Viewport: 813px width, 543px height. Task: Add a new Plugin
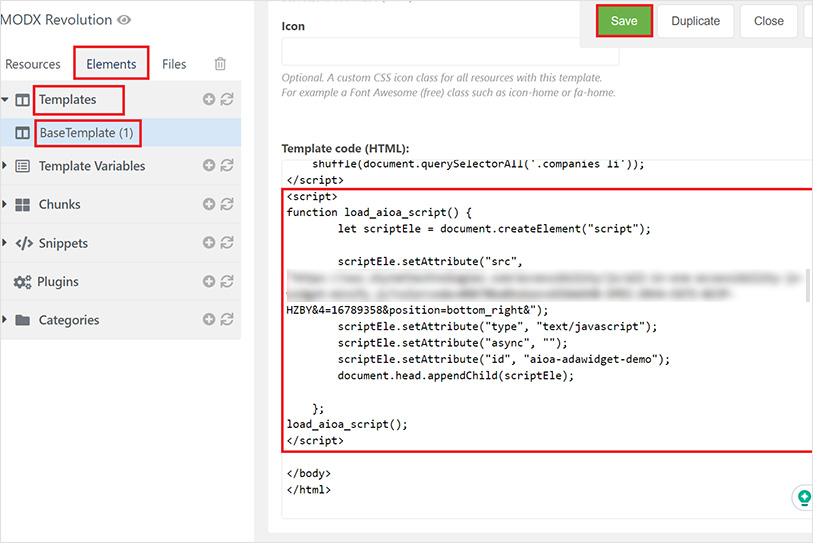click(209, 281)
